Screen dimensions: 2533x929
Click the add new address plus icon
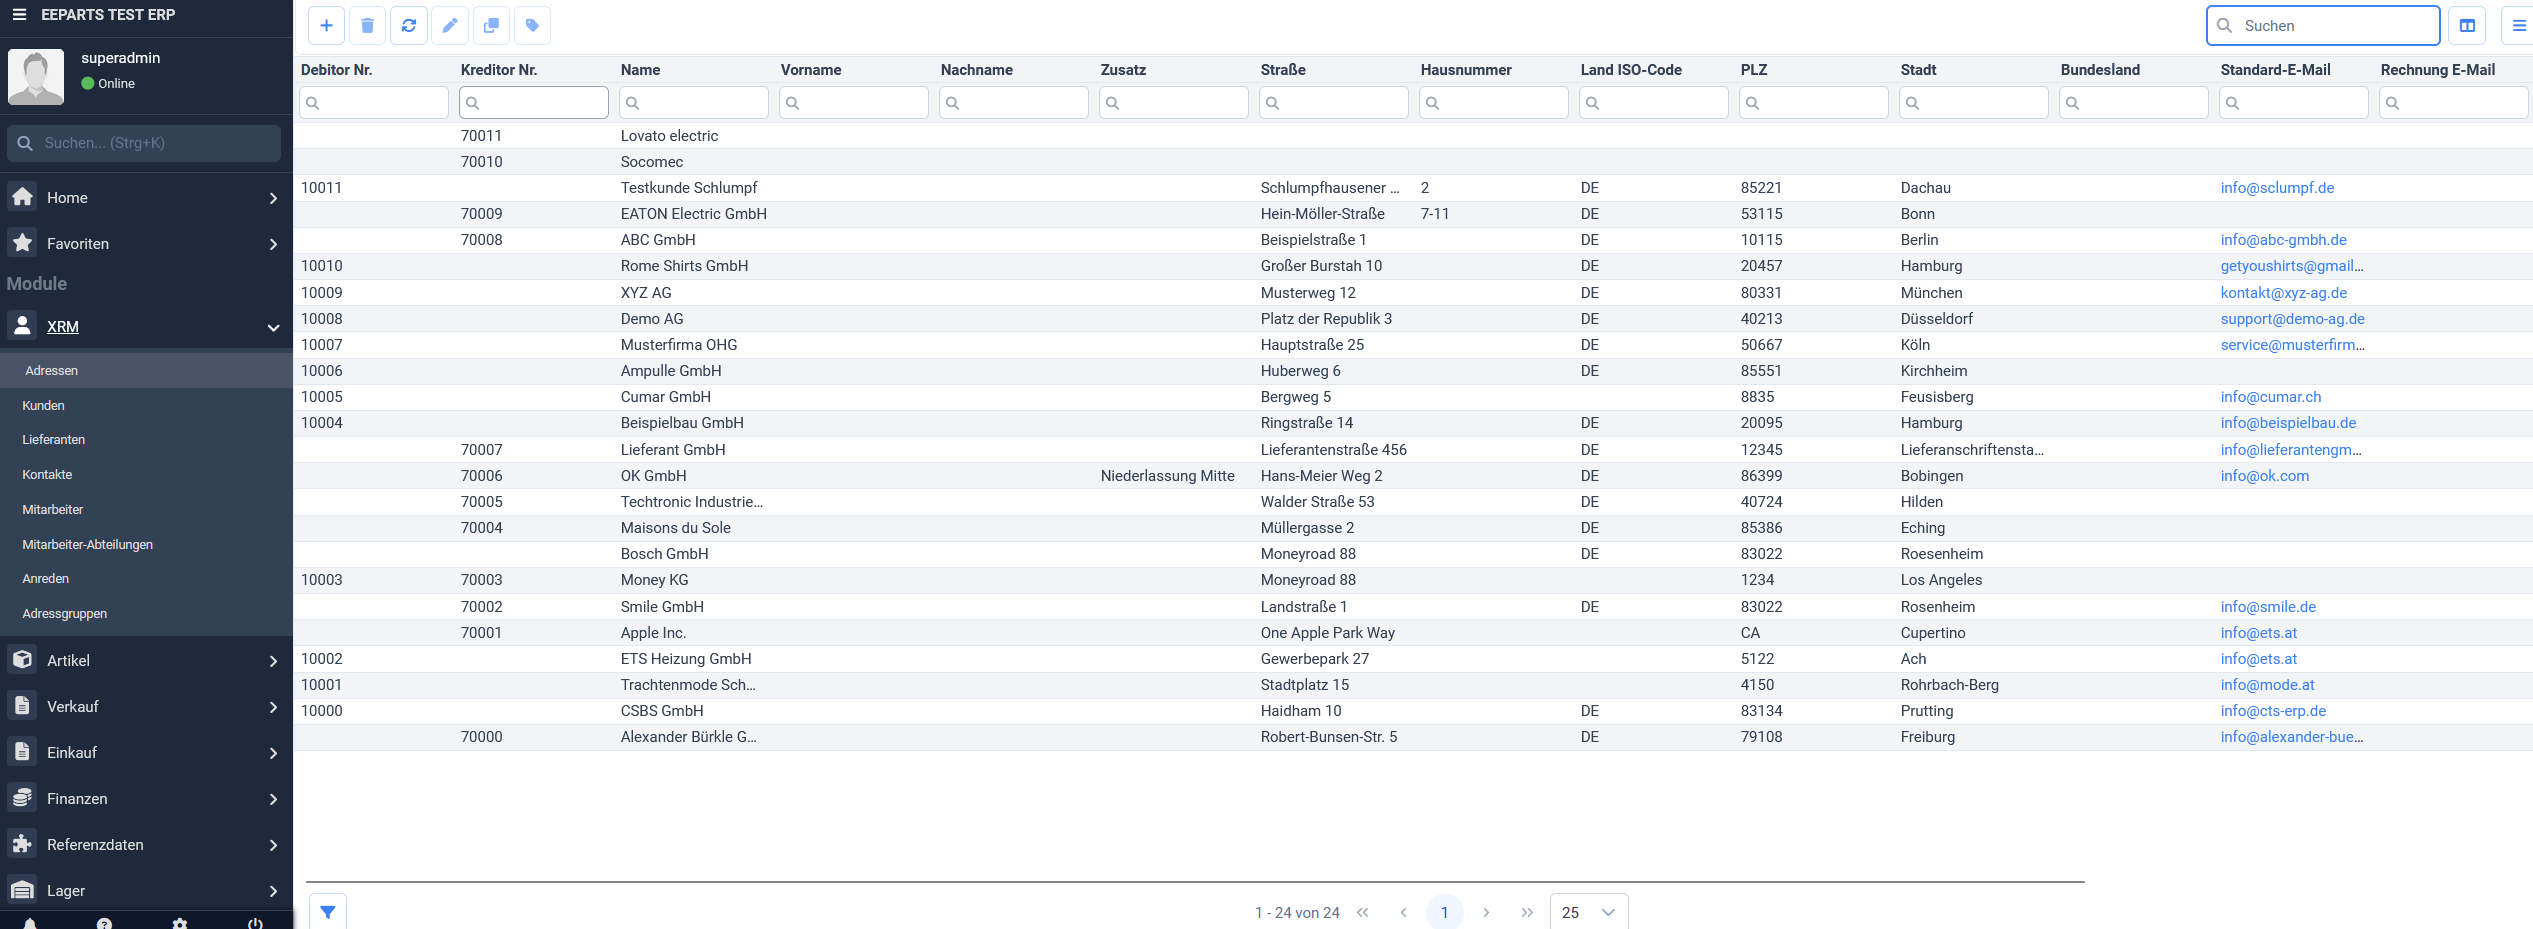(326, 26)
